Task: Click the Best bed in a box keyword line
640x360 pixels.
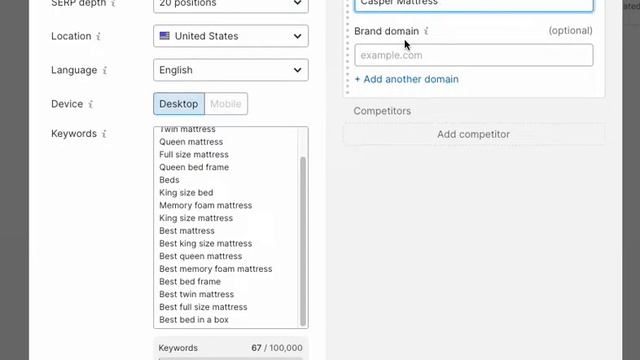Action: tap(194, 320)
